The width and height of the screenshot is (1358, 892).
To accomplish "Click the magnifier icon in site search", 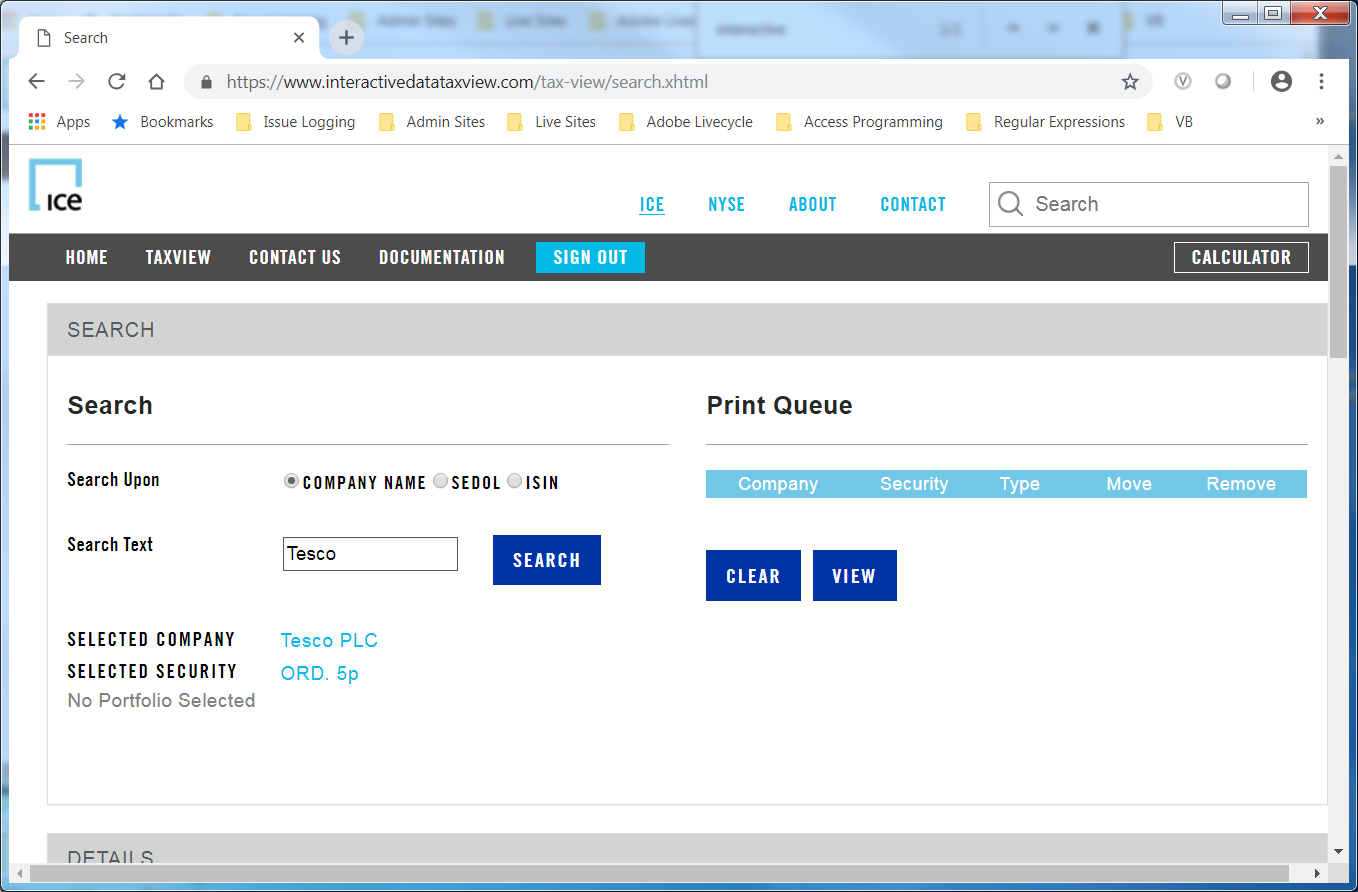I will [1011, 204].
